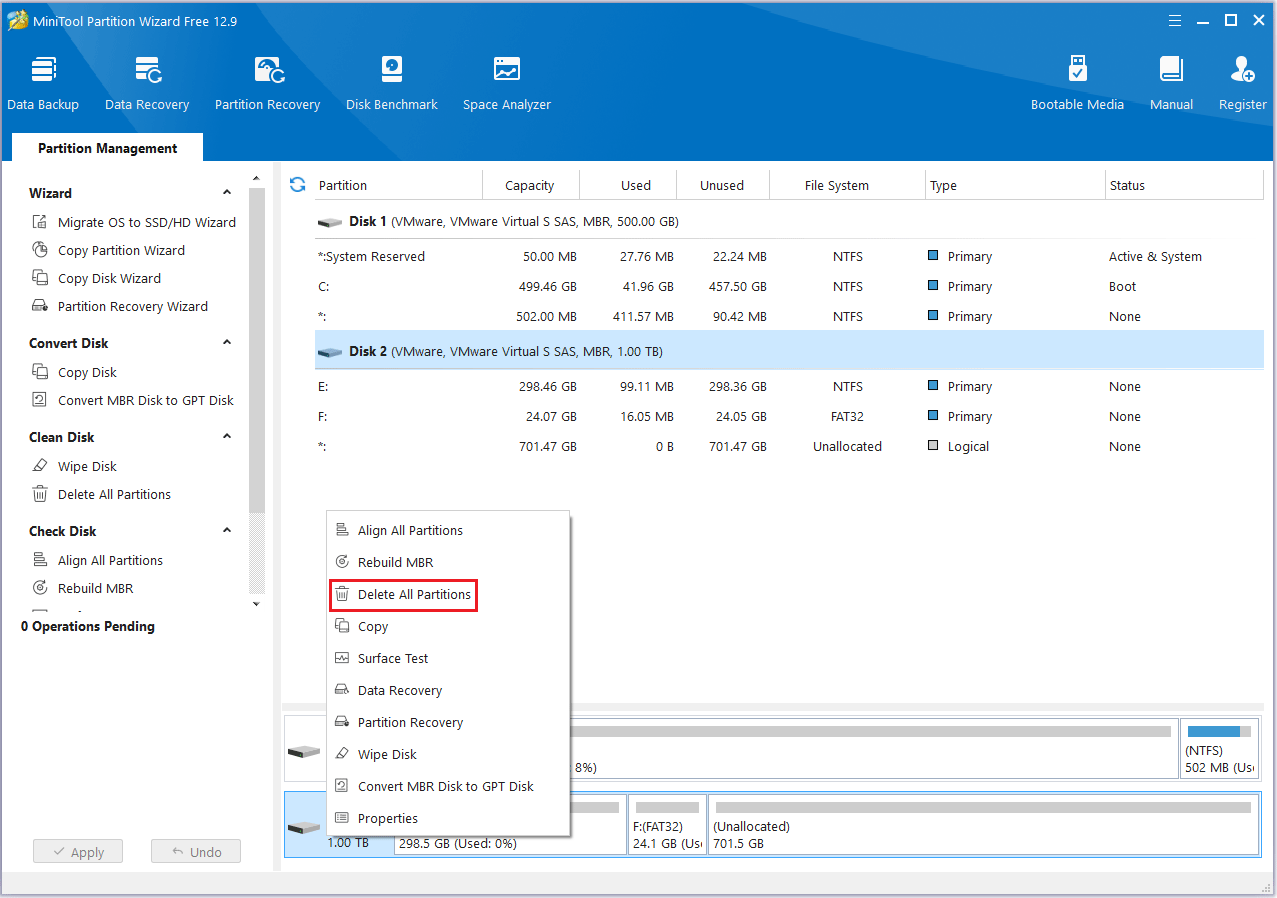This screenshot has width=1277, height=898.
Task: Select Wipe Disk in sidebar
Action: click(x=75, y=466)
